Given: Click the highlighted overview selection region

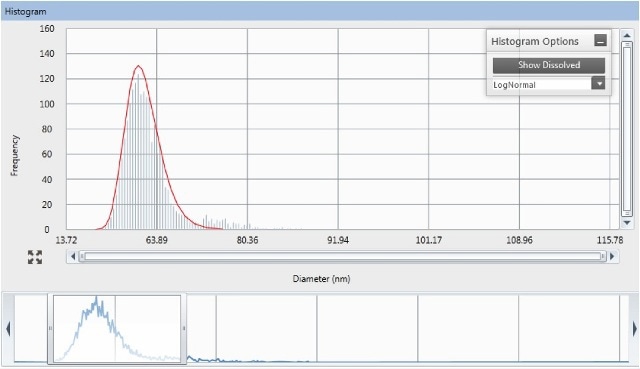Looking at the screenshot, I should (117, 328).
